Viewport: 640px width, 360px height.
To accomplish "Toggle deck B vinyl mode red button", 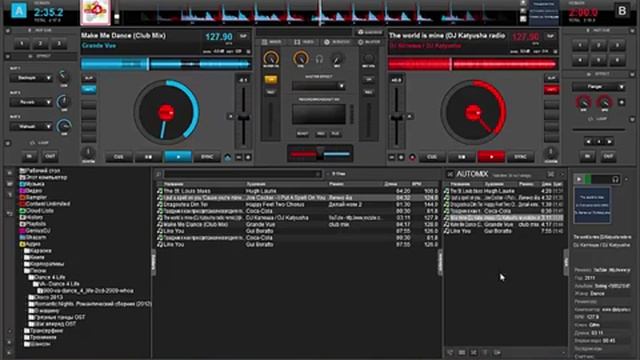I will 551,89.
